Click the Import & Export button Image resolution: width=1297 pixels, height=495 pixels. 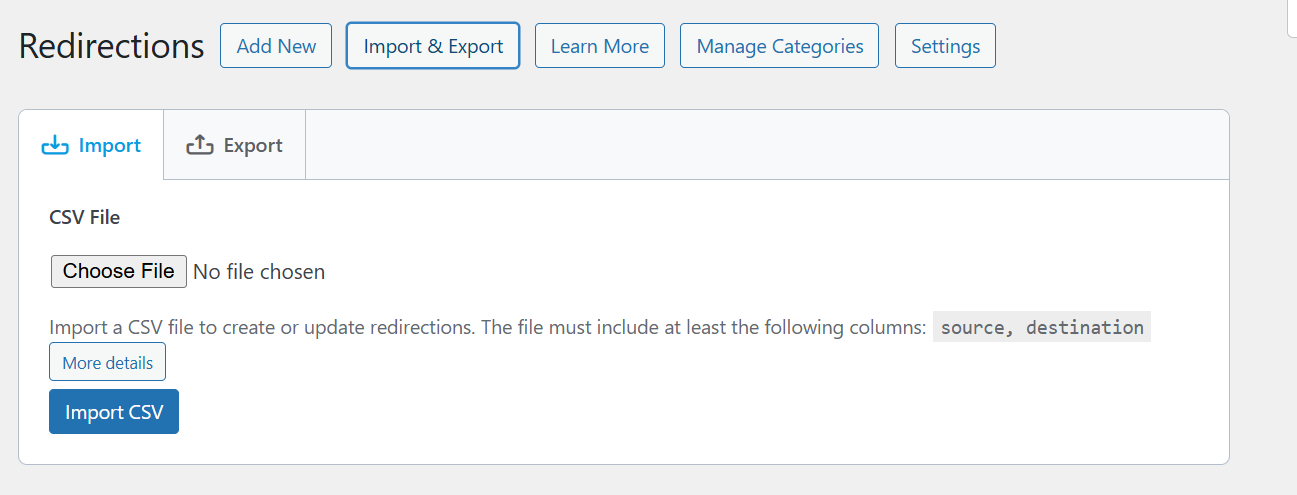click(x=433, y=46)
